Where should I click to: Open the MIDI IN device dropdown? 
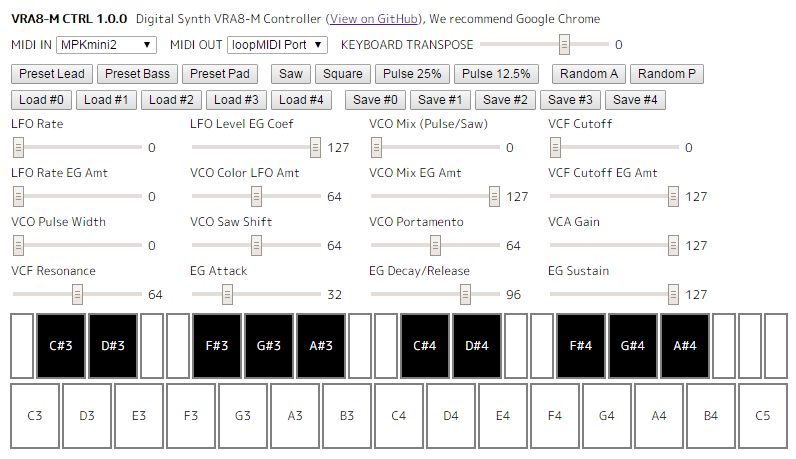(x=106, y=44)
